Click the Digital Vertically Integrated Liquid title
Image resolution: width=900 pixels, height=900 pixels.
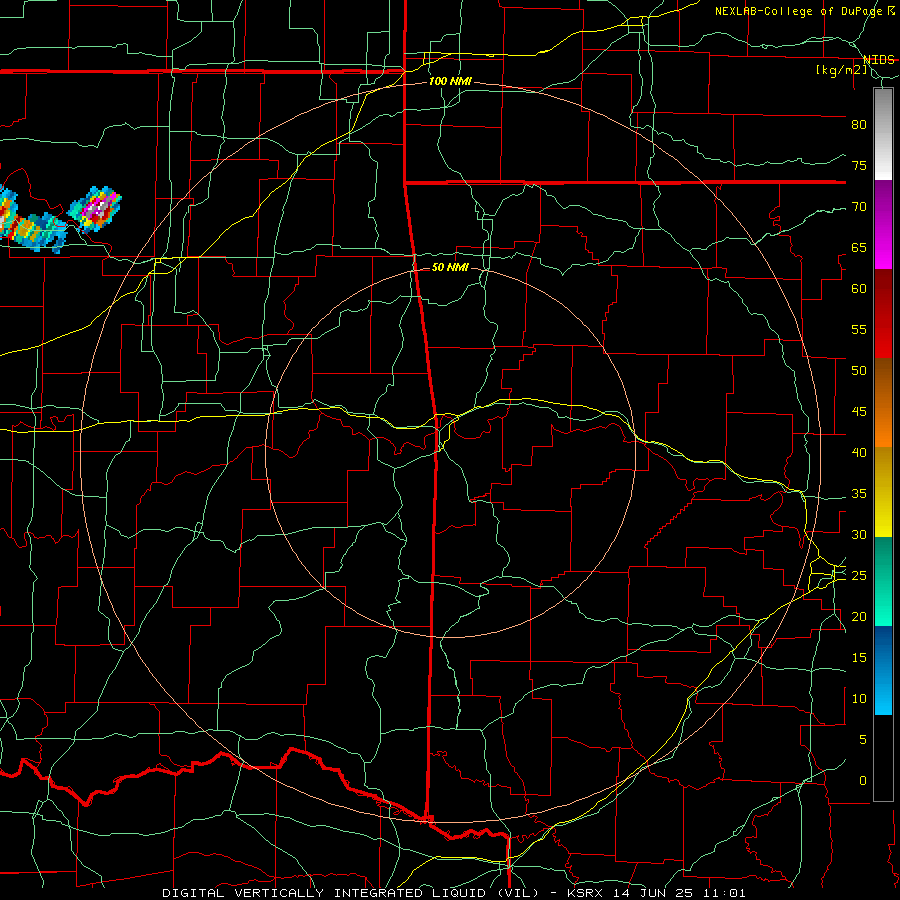(x=350, y=893)
